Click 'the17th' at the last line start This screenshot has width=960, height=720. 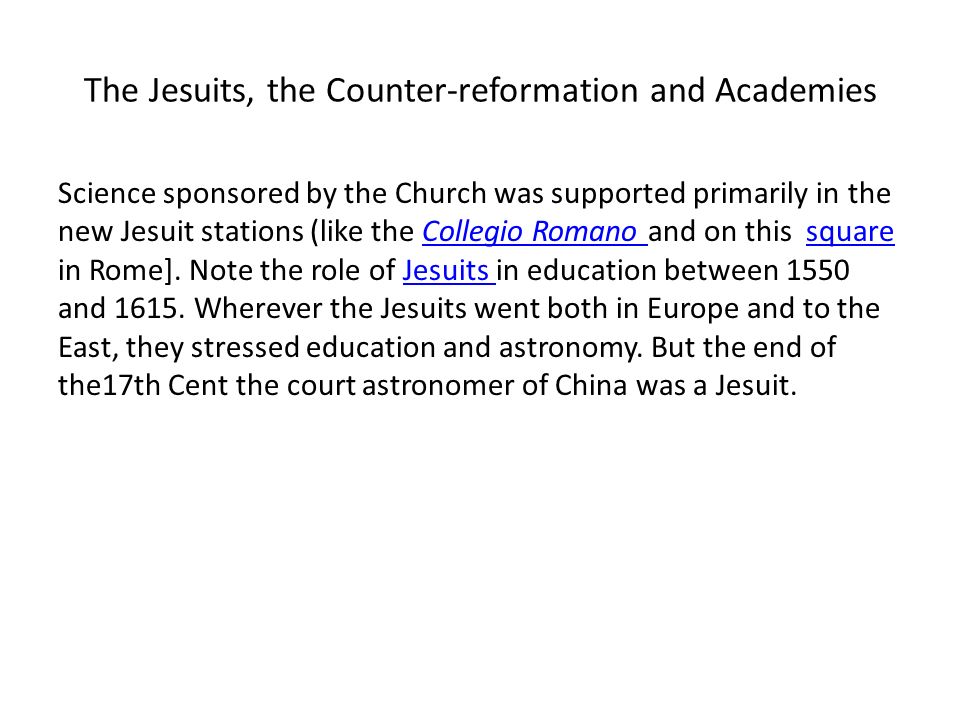click(x=109, y=385)
